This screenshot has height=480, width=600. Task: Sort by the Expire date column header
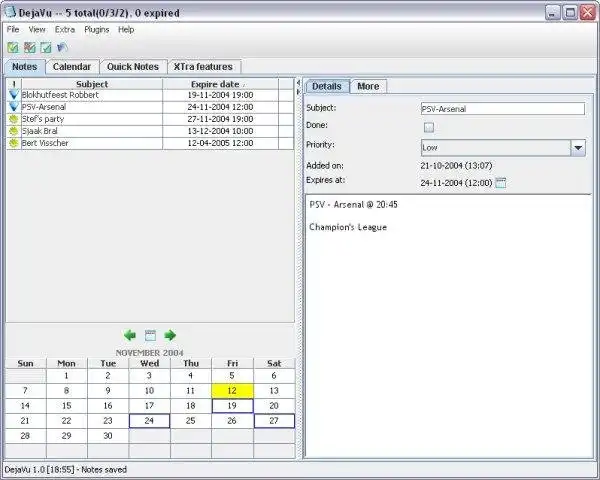tap(220, 84)
